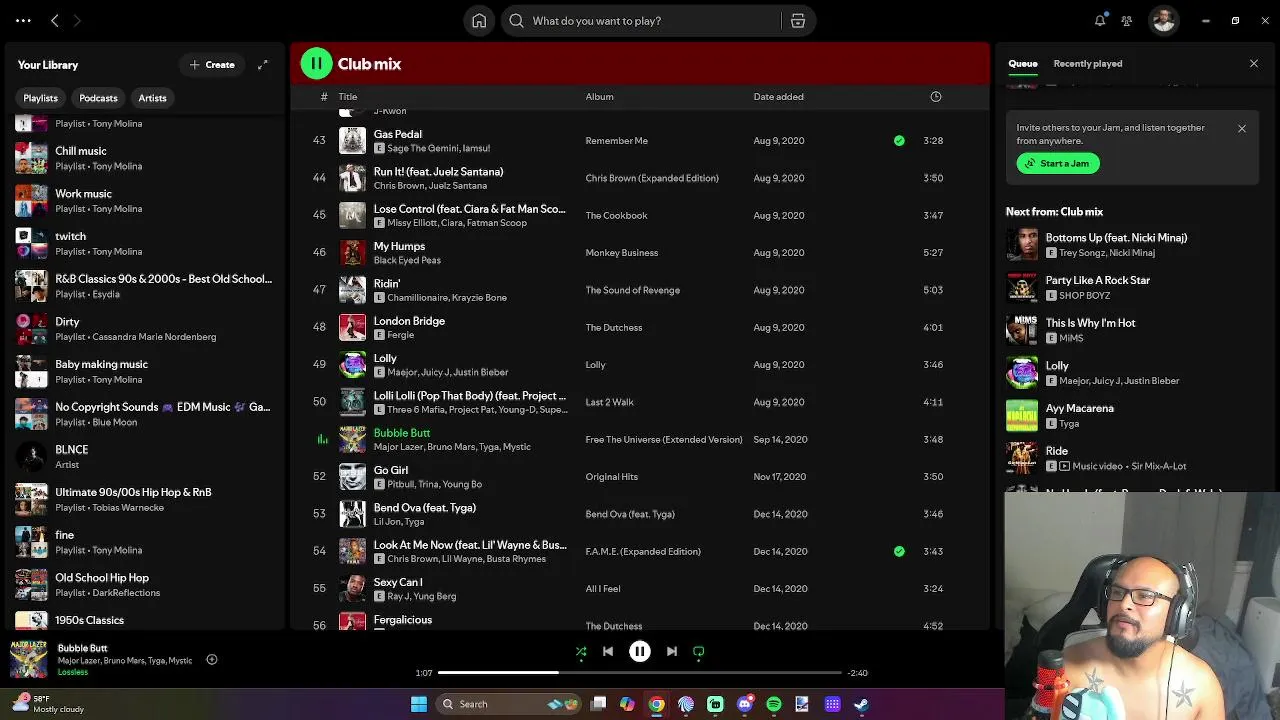Open now playing Bubble Butt cover art
The height and width of the screenshot is (720, 1280).
pyautogui.click(x=28, y=659)
